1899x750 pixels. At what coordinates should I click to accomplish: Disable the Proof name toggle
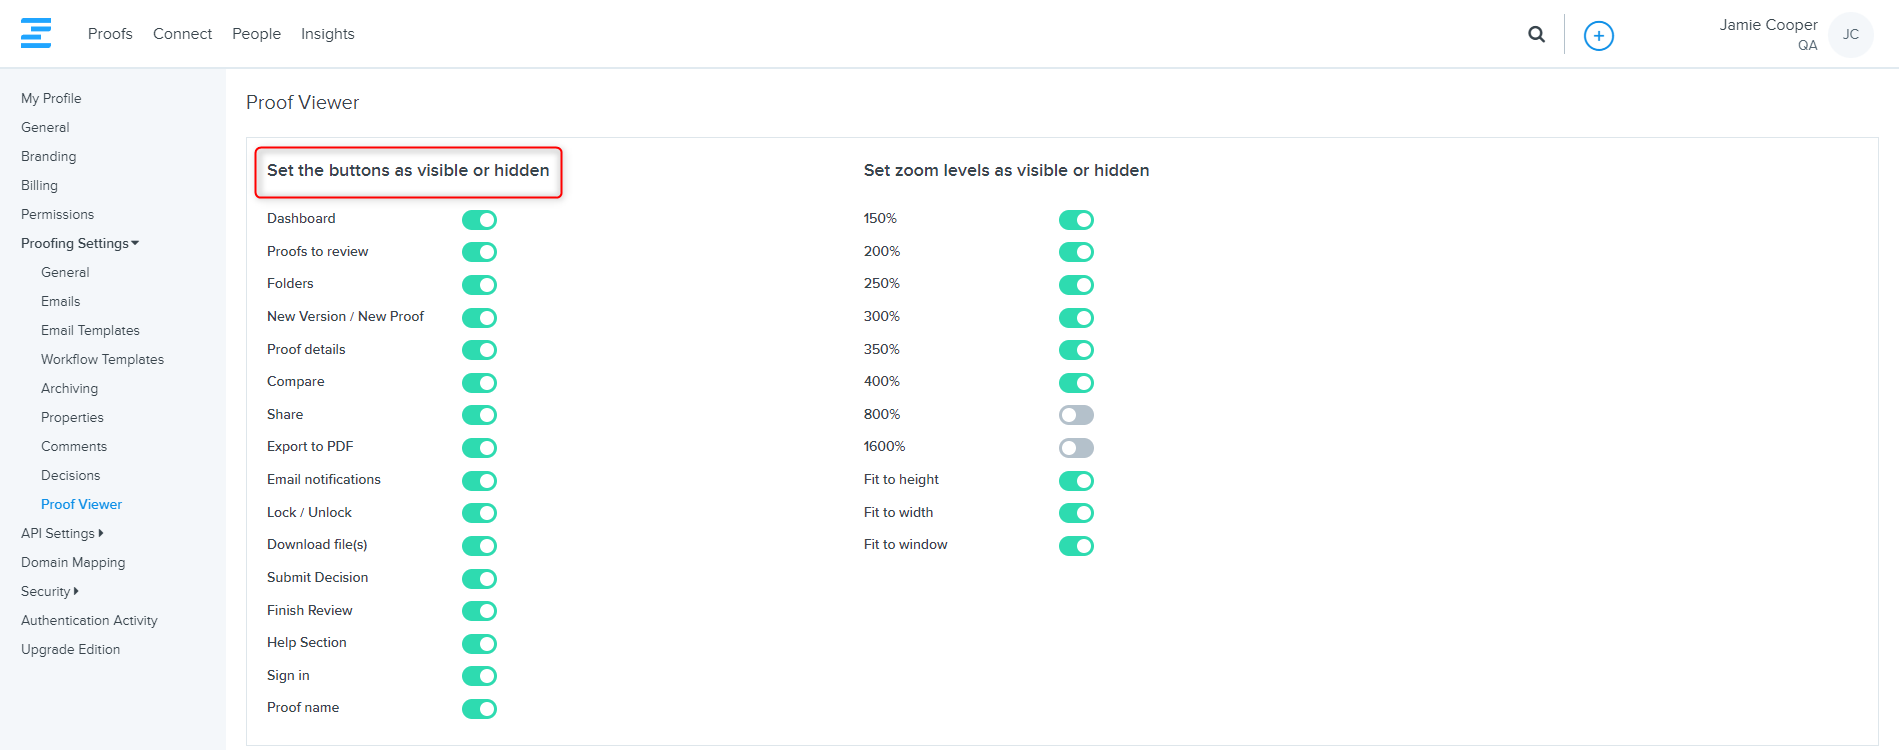pos(479,709)
